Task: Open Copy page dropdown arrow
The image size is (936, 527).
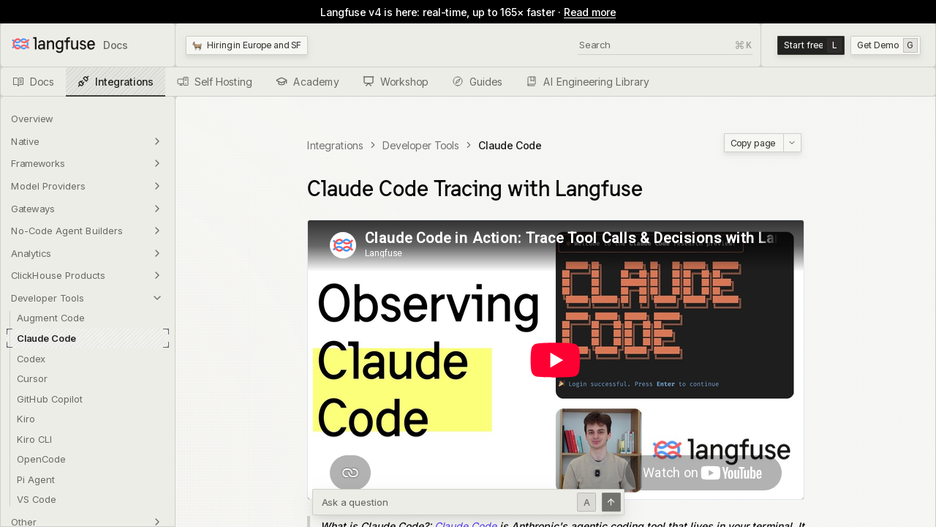Action: (x=792, y=143)
